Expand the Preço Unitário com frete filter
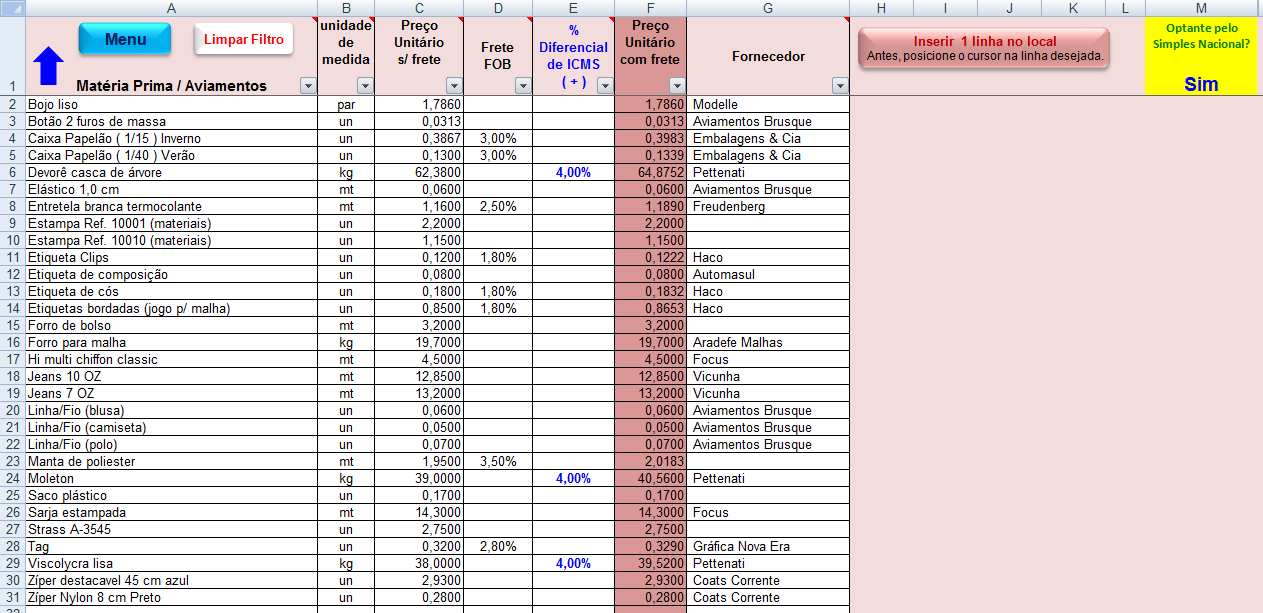Image resolution: width=1263 pixels, height=613 pixels. (677, 86)
